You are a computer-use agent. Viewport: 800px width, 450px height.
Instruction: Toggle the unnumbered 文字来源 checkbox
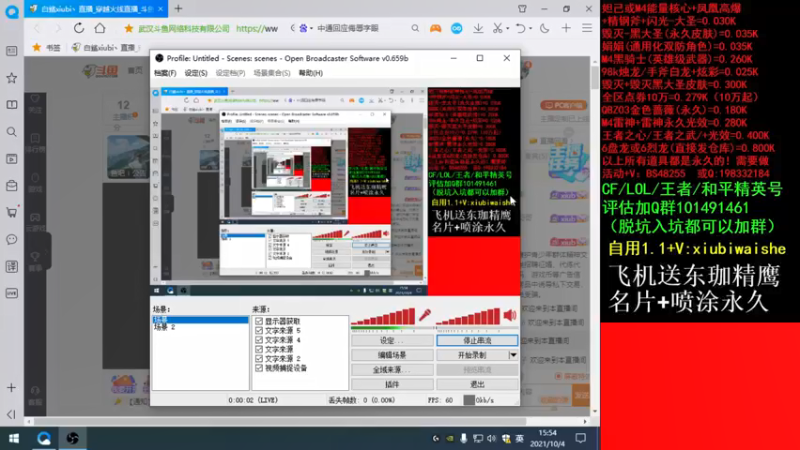point(259,349)
